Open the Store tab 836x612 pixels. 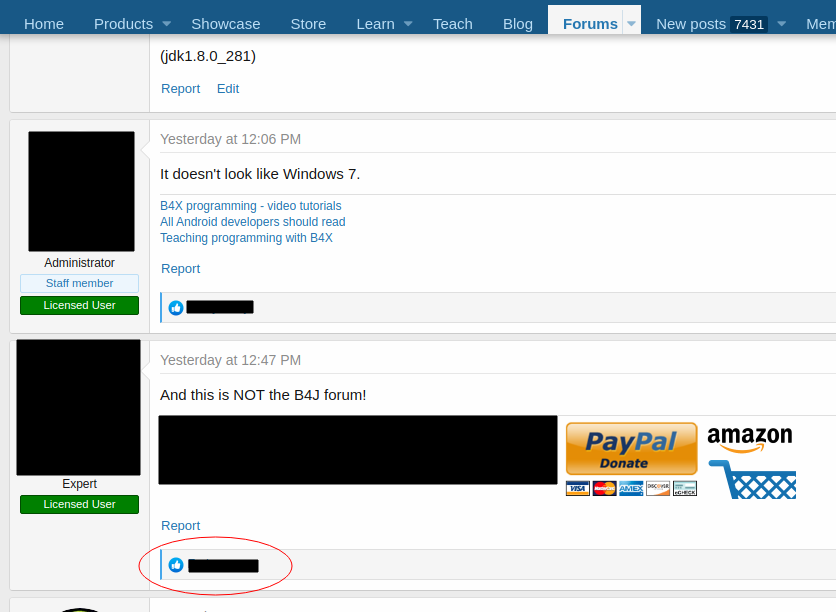[x=308, y=24]
